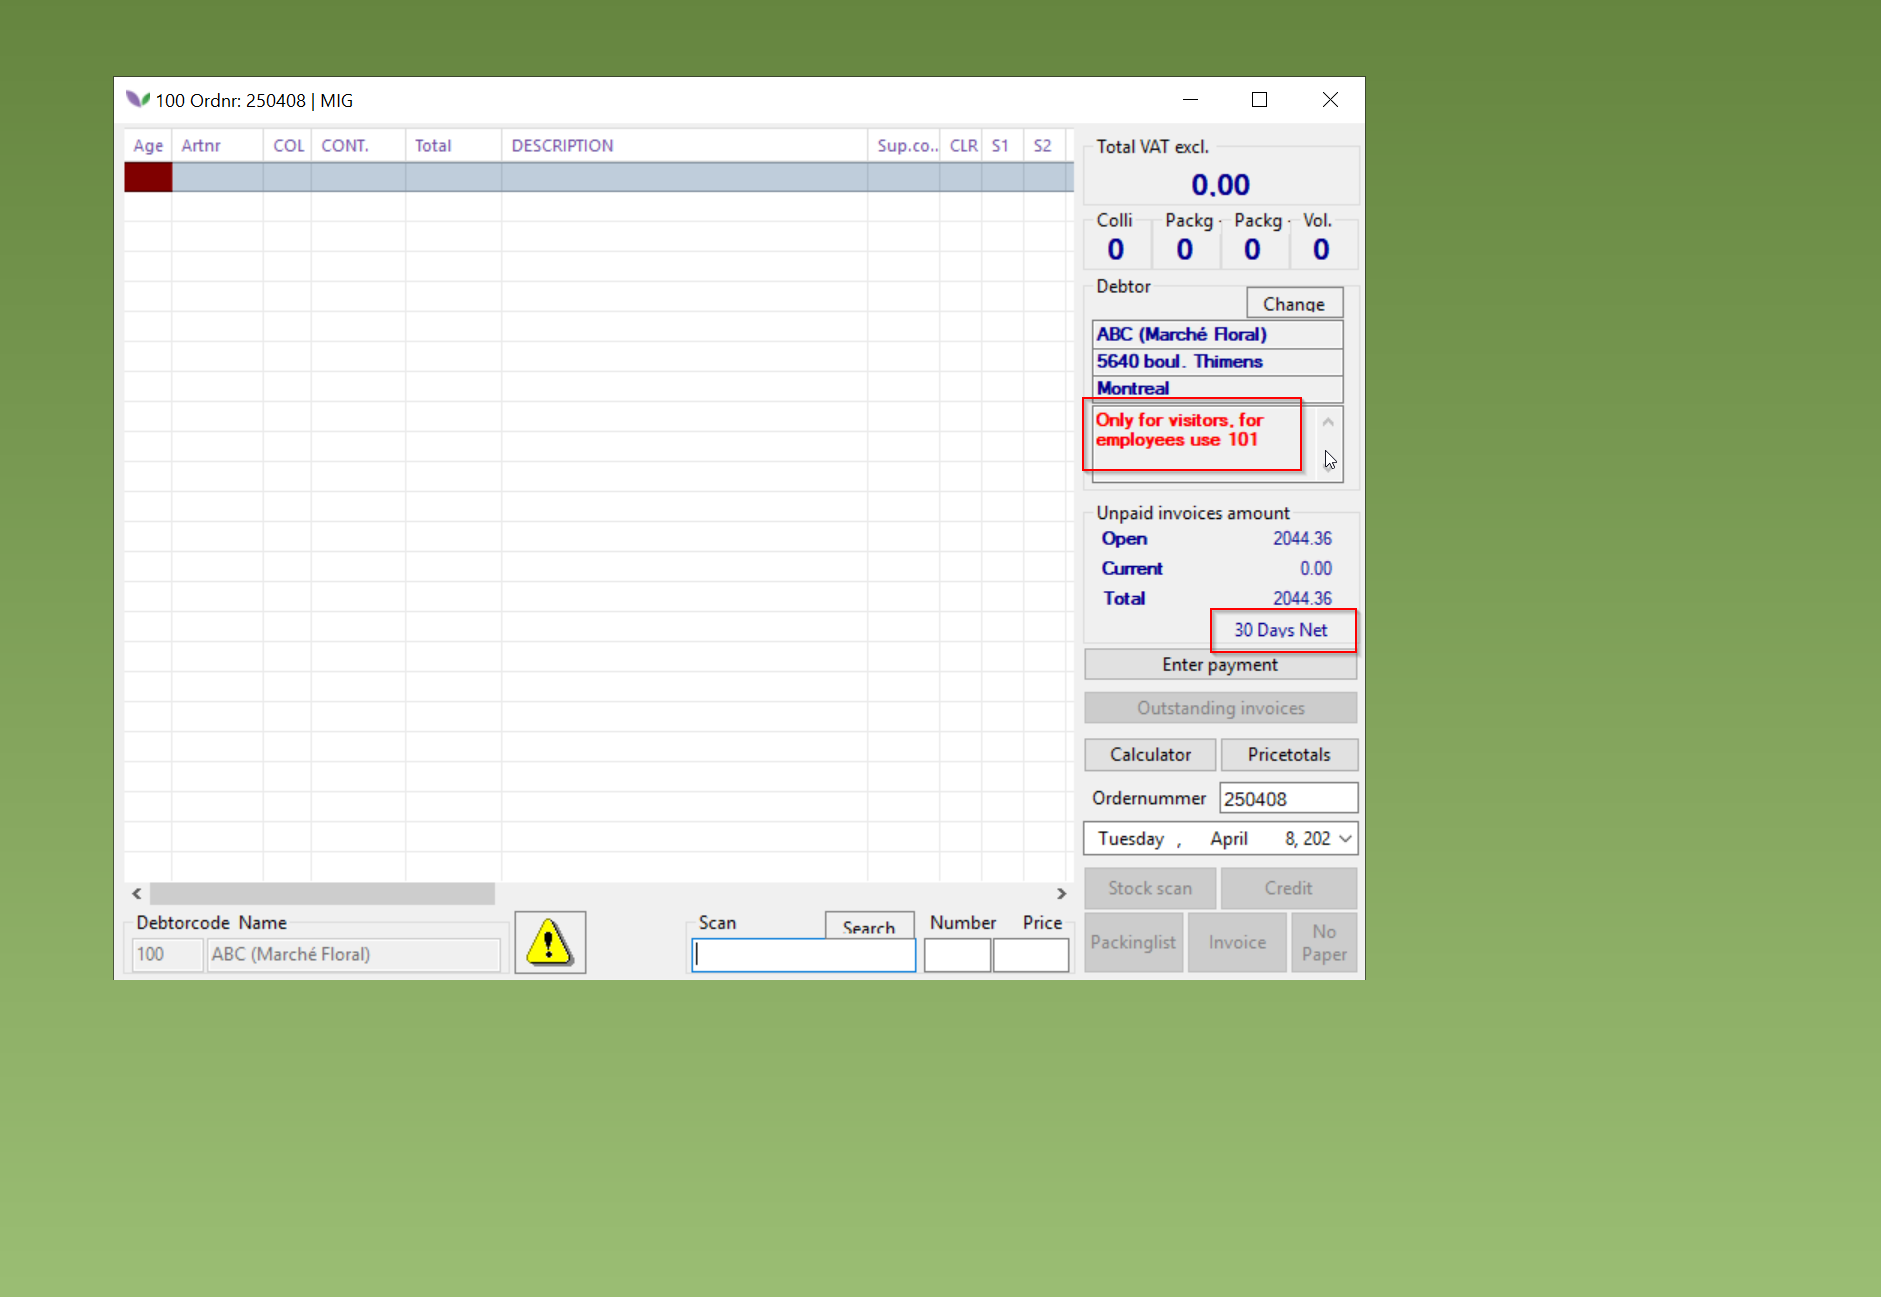Click into the Price field
1881x1297 pixels.
(x=1030, y=955)
